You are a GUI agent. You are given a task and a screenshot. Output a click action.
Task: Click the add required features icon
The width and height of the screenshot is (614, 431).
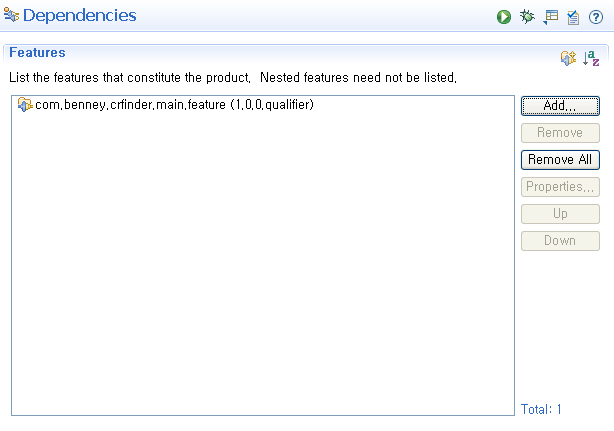[568, 58]
